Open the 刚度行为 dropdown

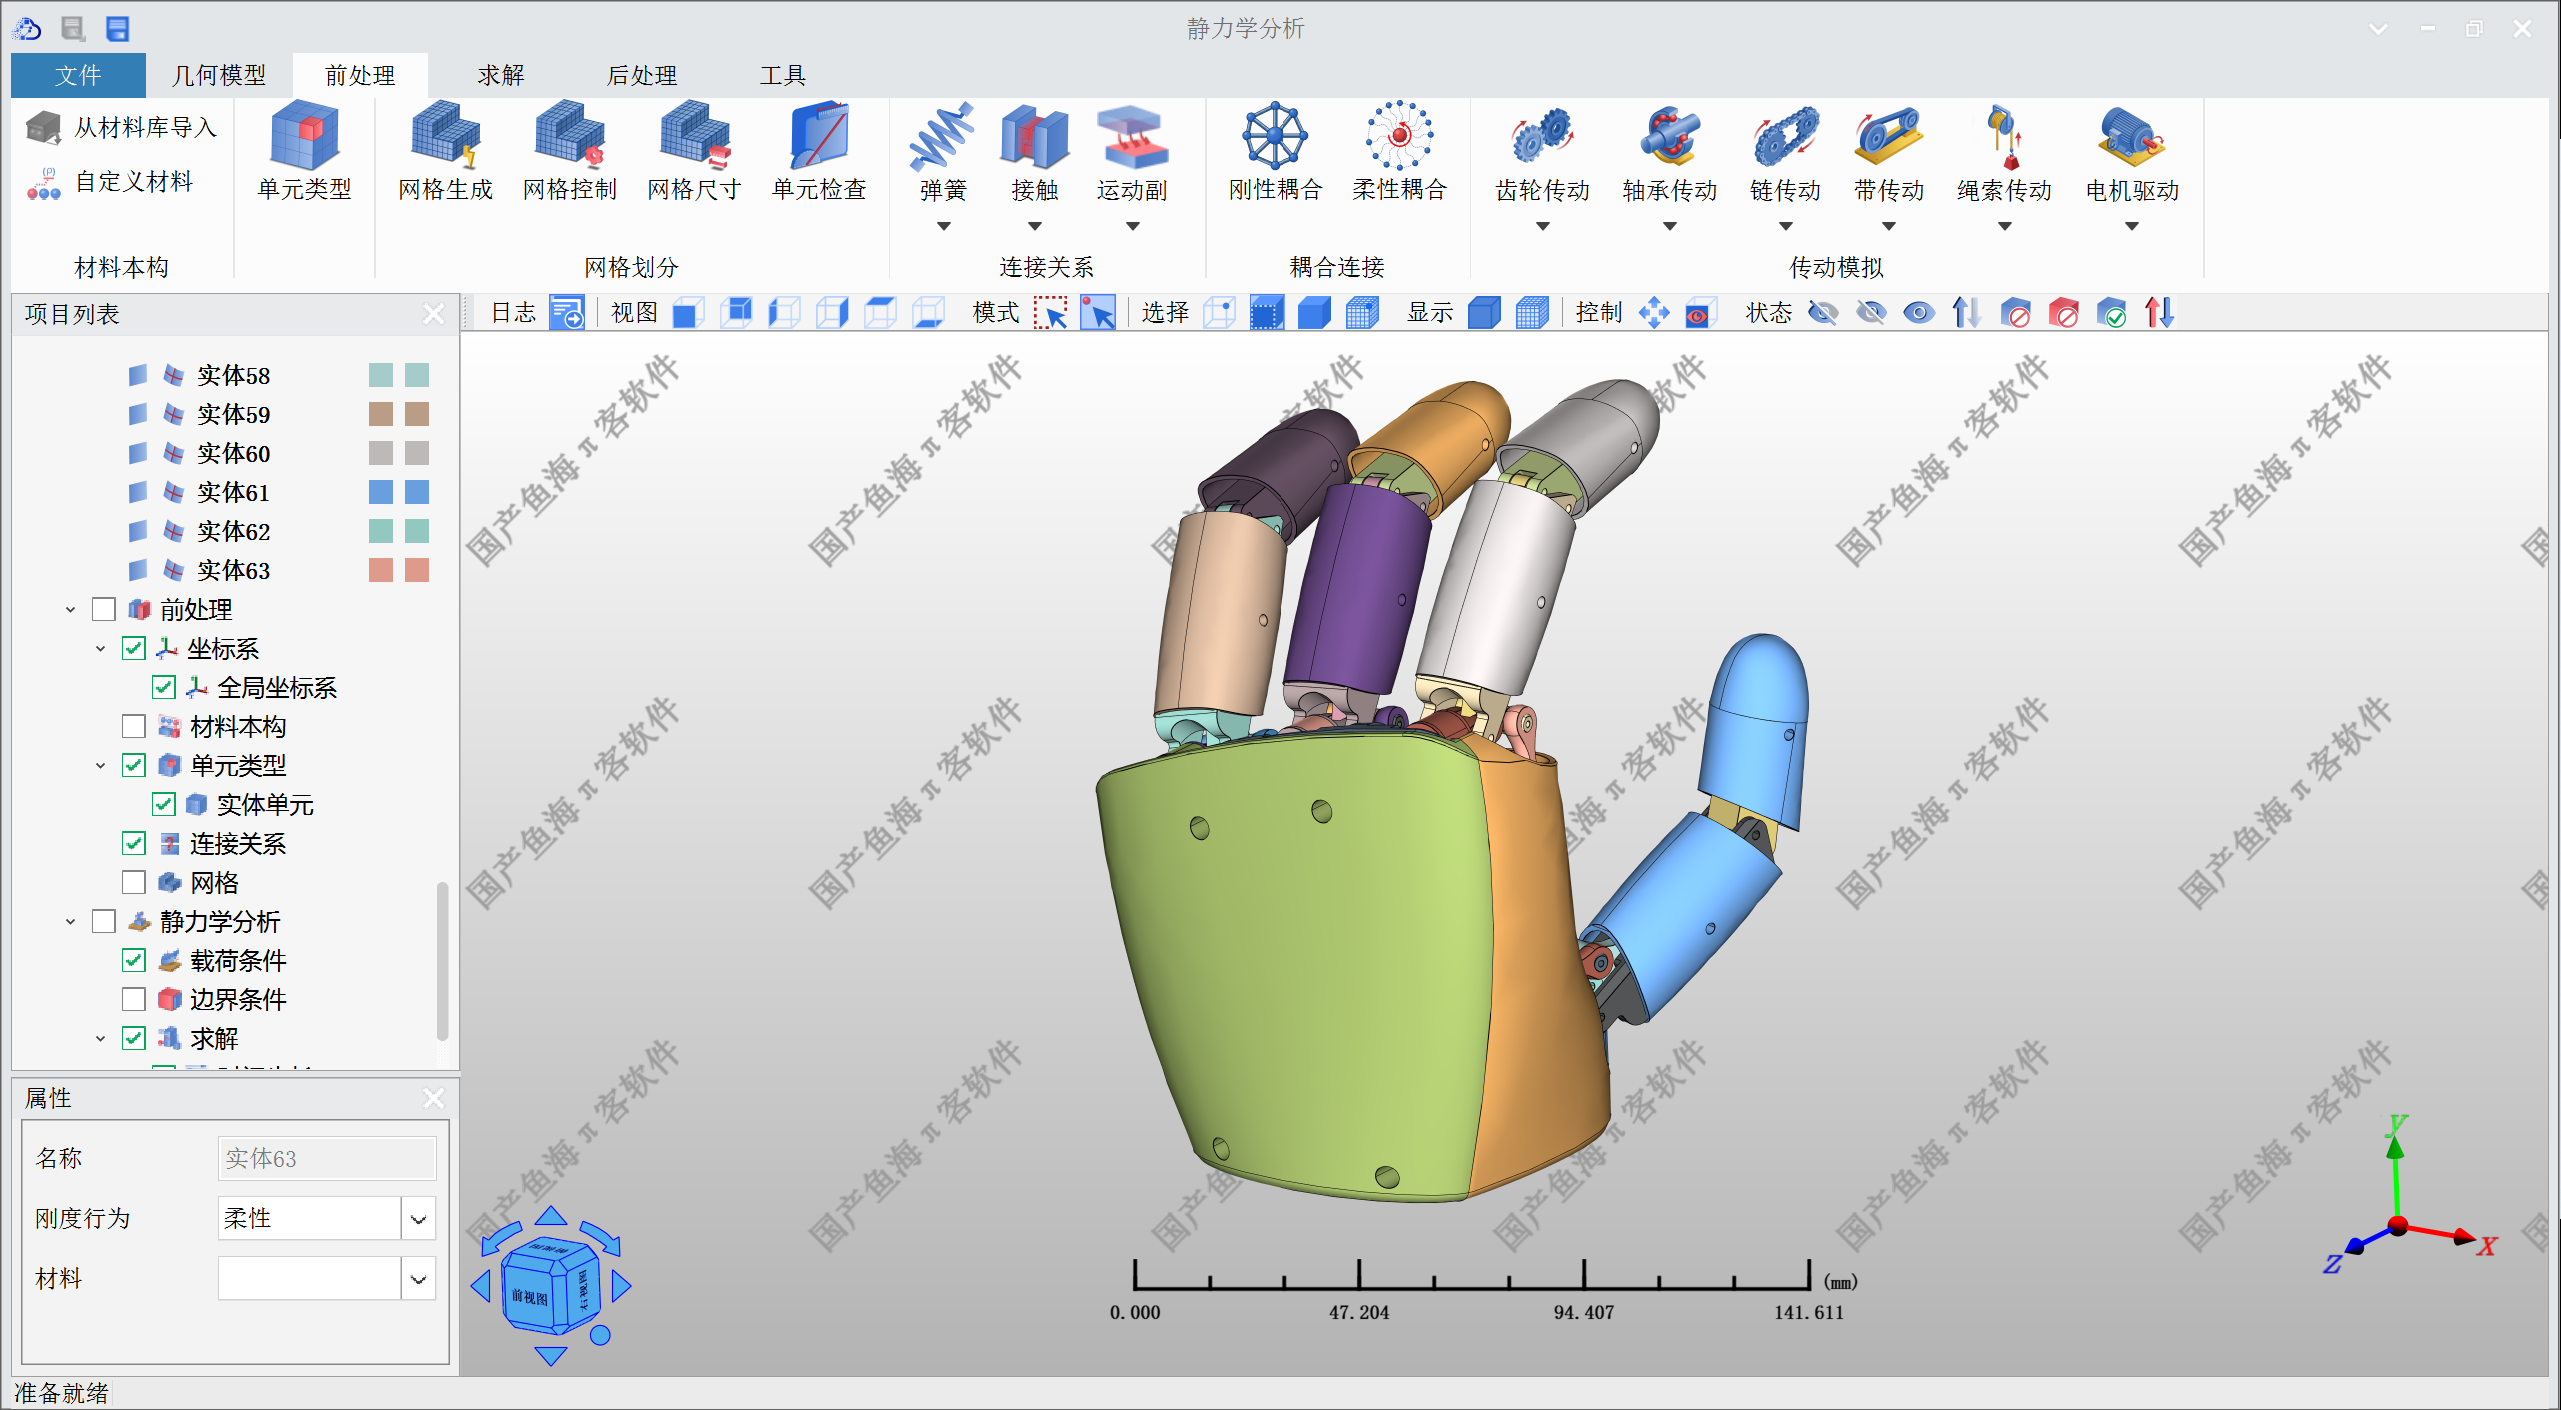pos(418,1218)
